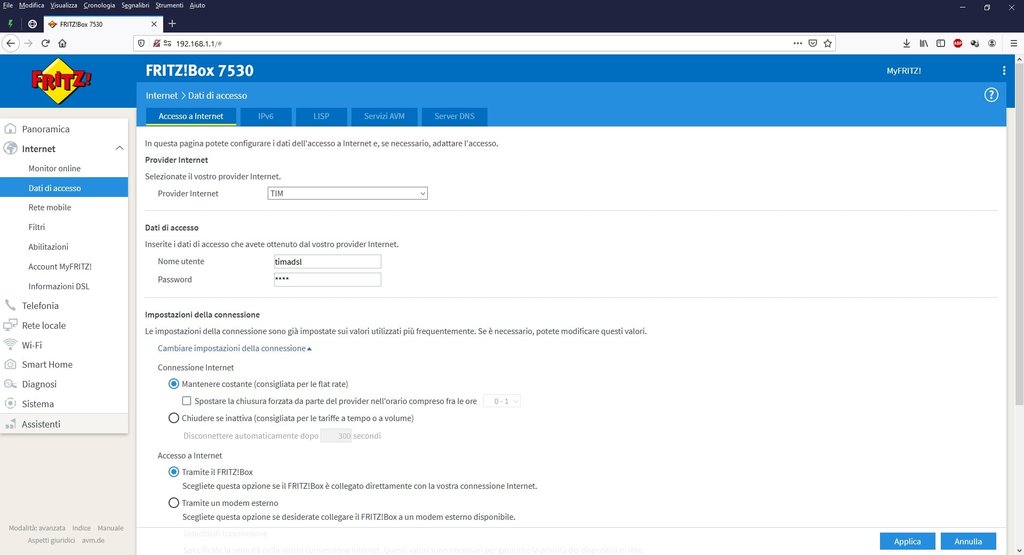Click the Assistenti icon in sidebar
This screenshot has width=1024, height=555.
point(10,424)
